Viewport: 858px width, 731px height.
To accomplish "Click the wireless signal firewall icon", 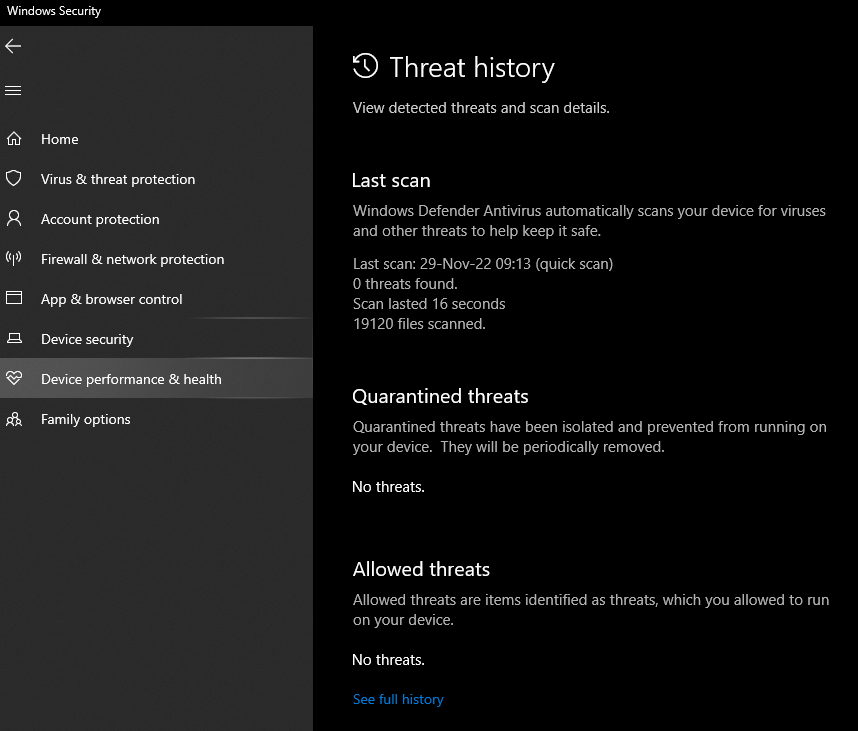I will pos(14,258).
